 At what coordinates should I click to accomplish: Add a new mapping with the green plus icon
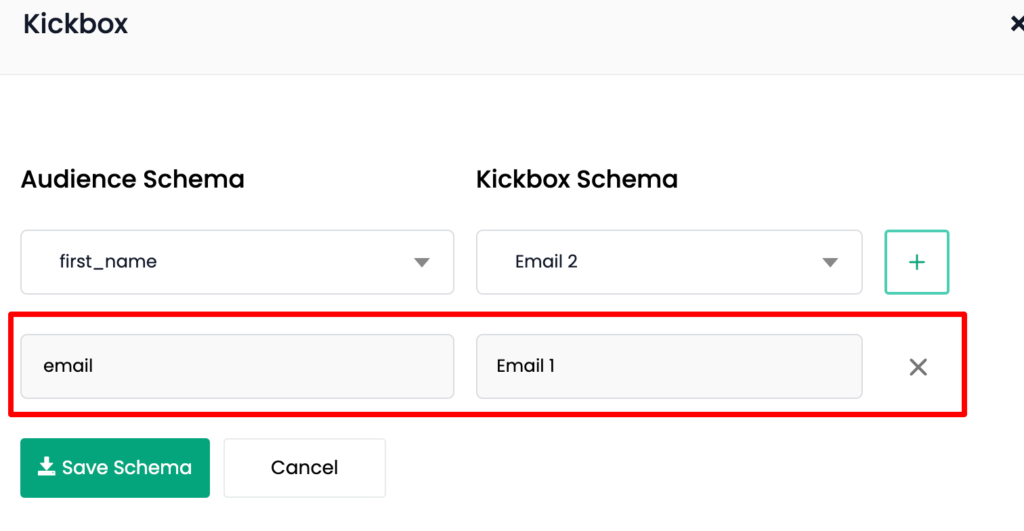[x=916, y=262]
